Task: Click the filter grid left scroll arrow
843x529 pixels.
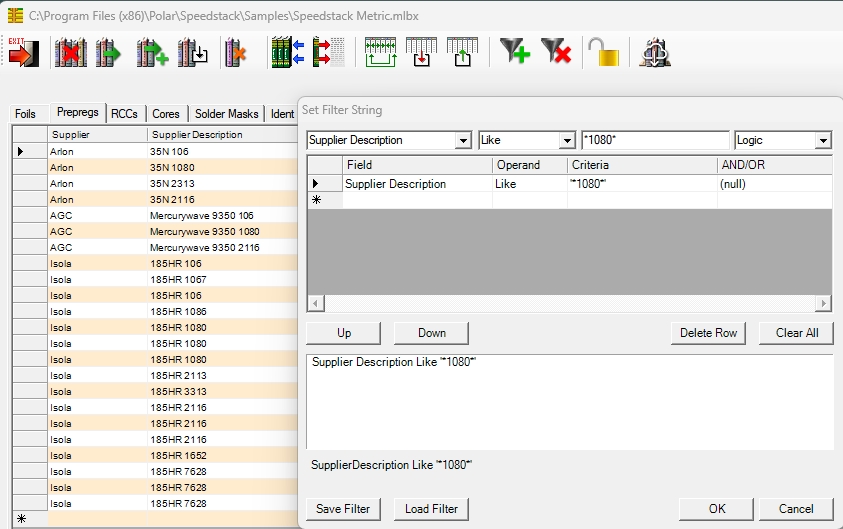Action: 316,303
